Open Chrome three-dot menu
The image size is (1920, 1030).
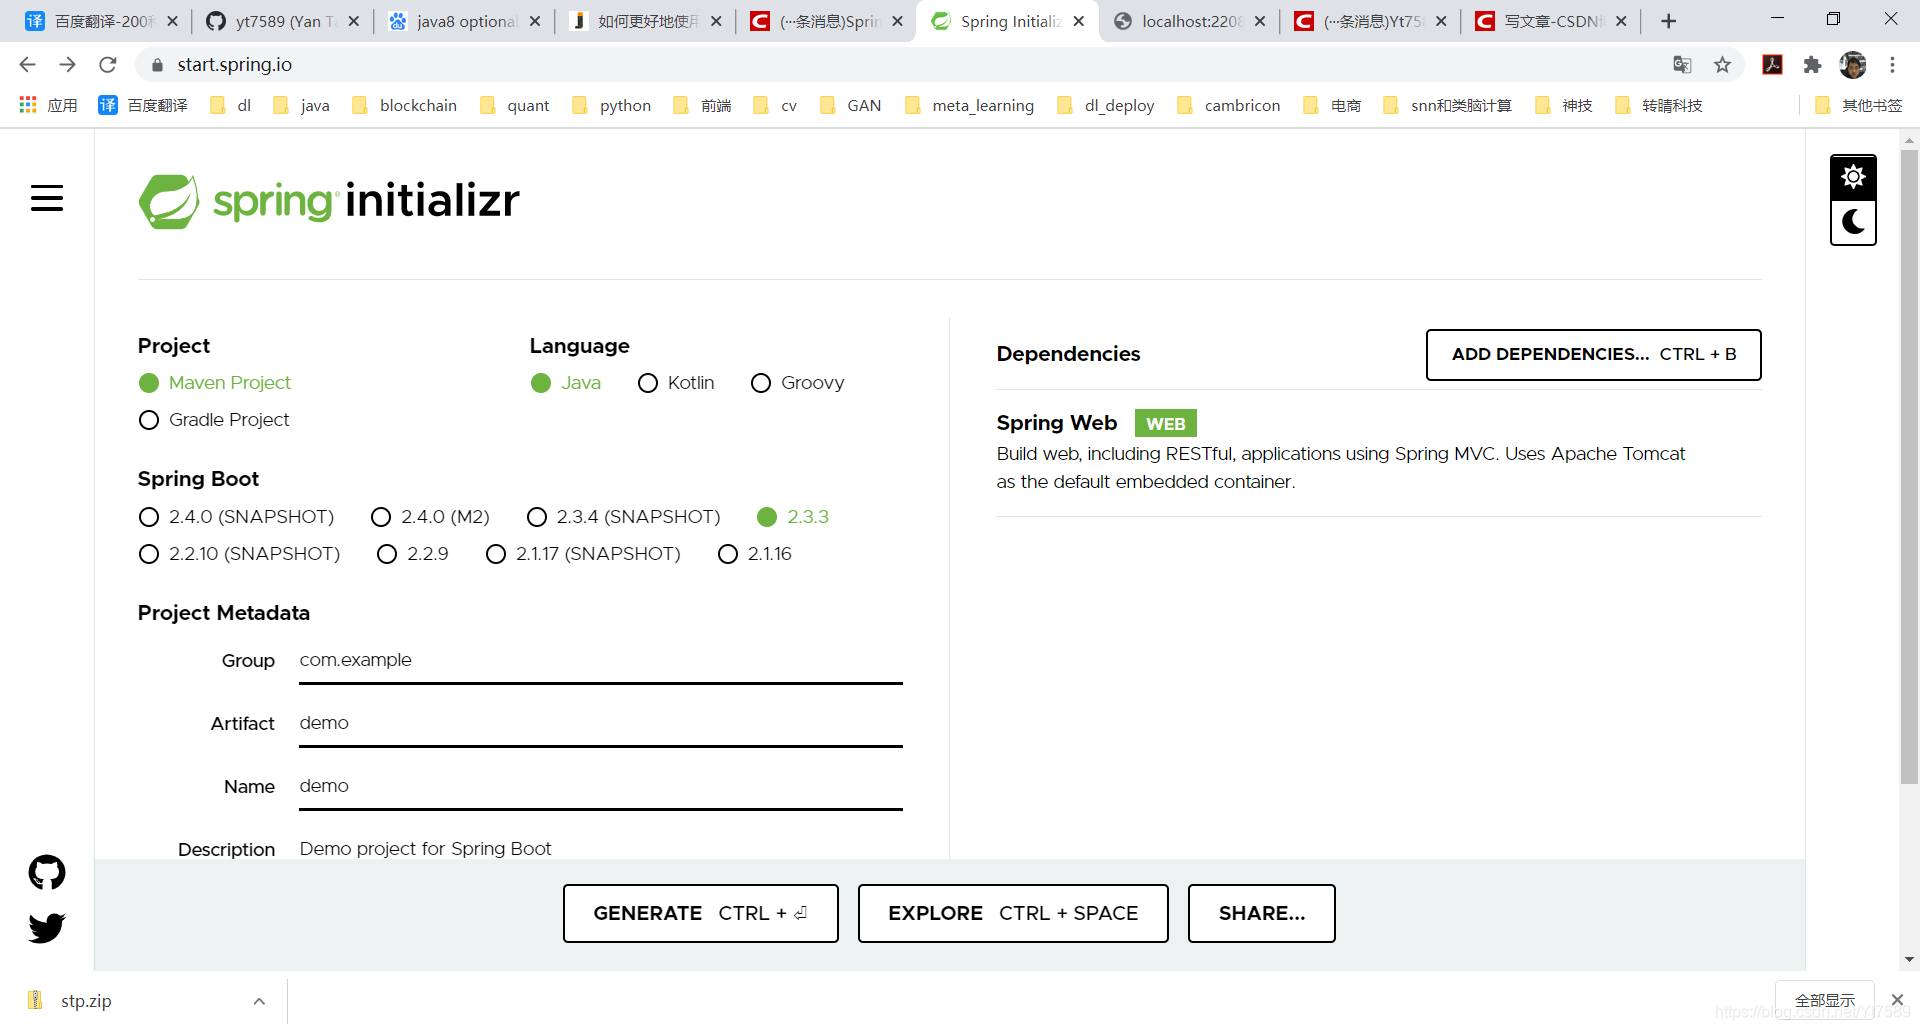click(1892, 65)
